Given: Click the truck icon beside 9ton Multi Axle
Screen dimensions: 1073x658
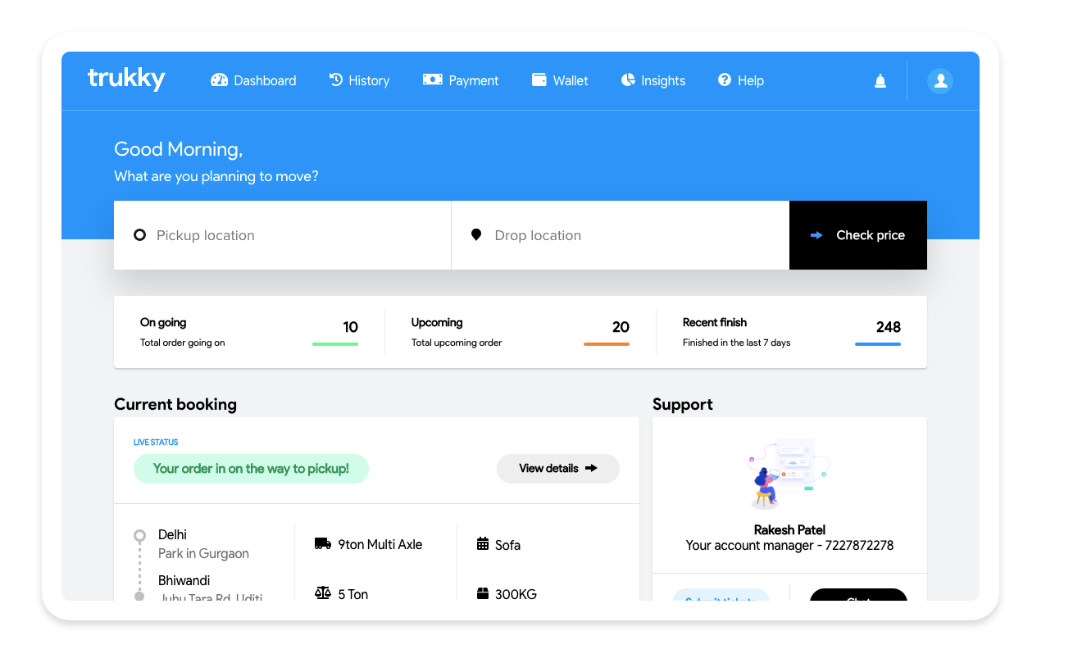Looking at the screenshot, I should [x=323, y=544].
